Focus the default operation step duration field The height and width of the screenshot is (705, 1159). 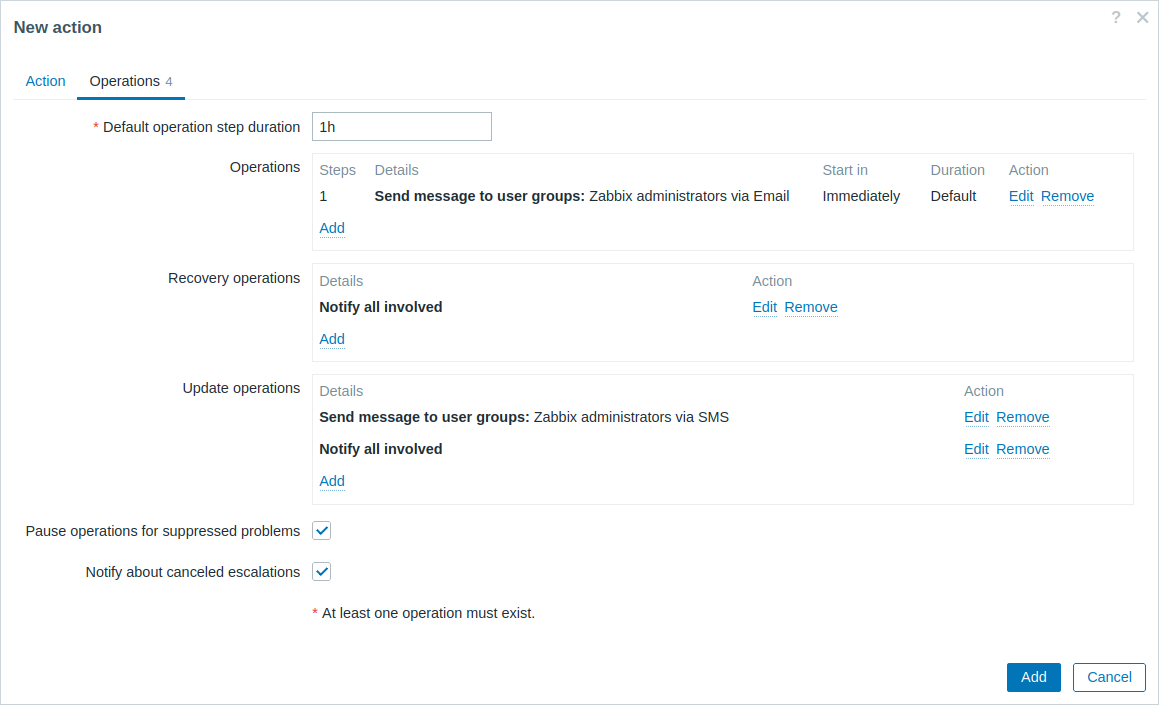(401, 126)
